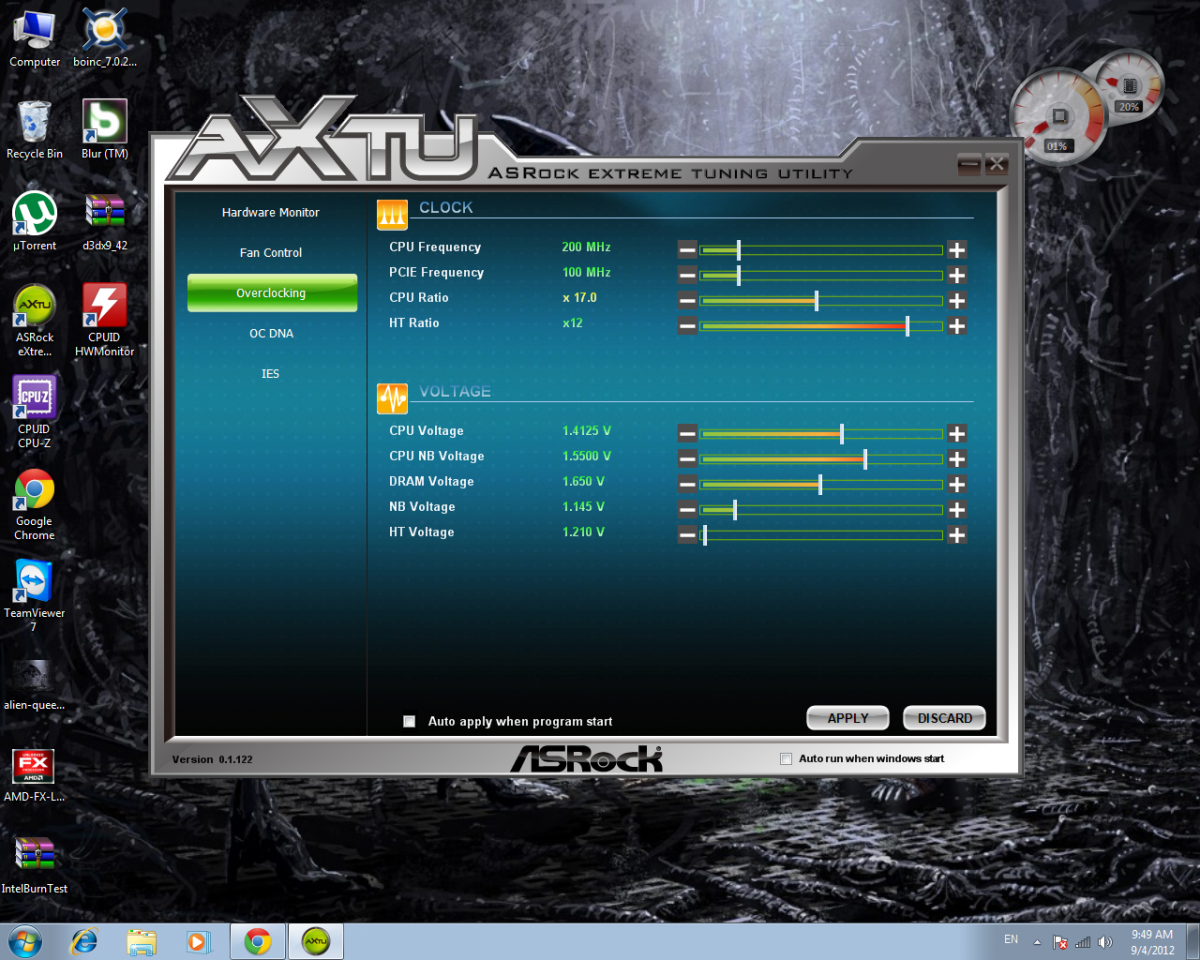
Task: Open the Computer desktop icon
Action: 34,40
